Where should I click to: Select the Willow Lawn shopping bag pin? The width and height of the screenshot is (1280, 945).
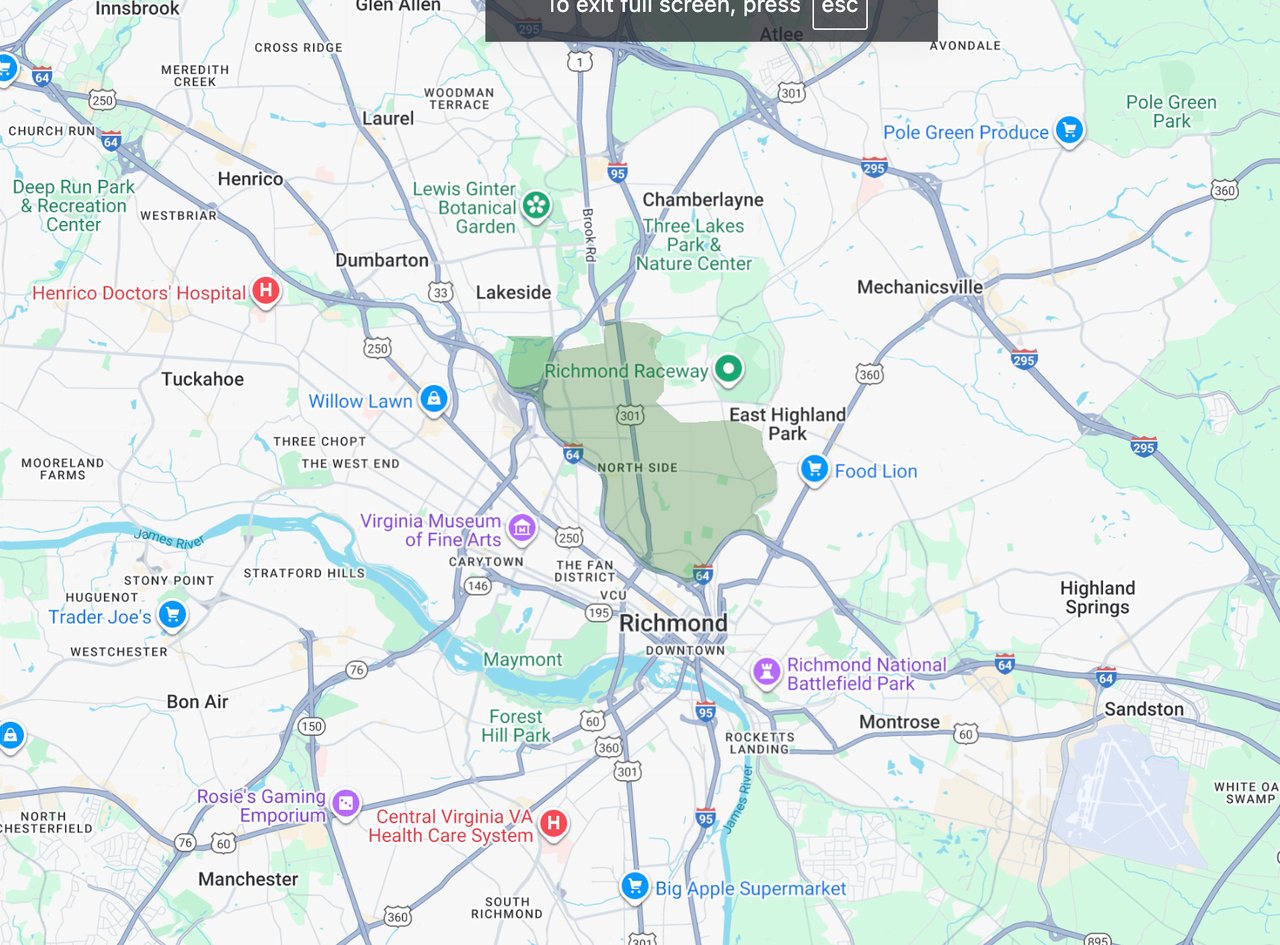coord(433,400)
